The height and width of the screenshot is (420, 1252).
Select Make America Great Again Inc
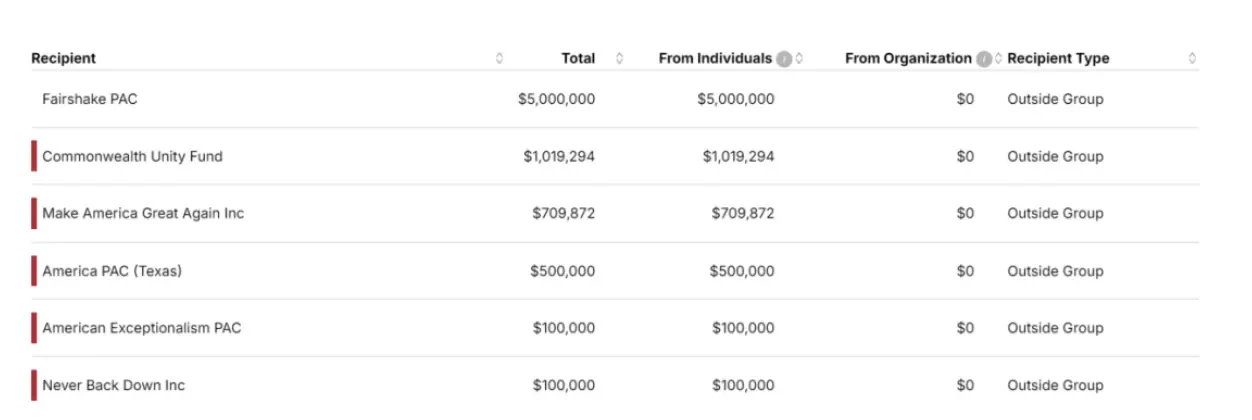[x=143, y=213]
